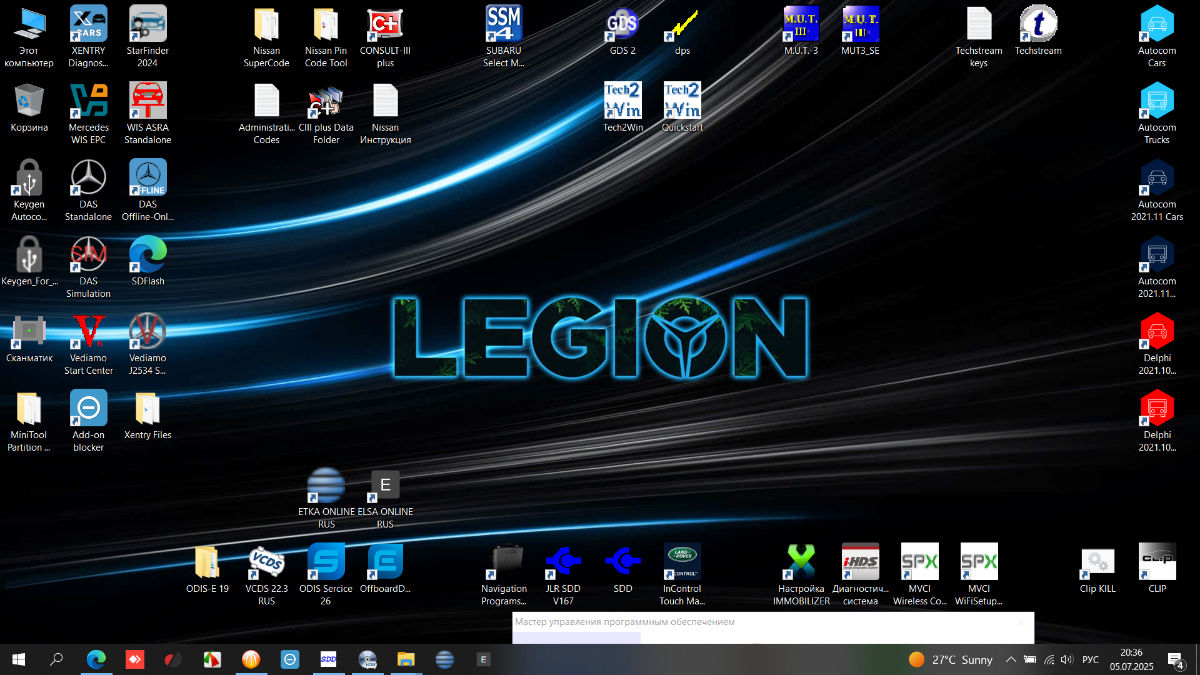Click the ELSA ONLINE RUS icon
The image size is (1200, 675).
(x=385, y=485)
